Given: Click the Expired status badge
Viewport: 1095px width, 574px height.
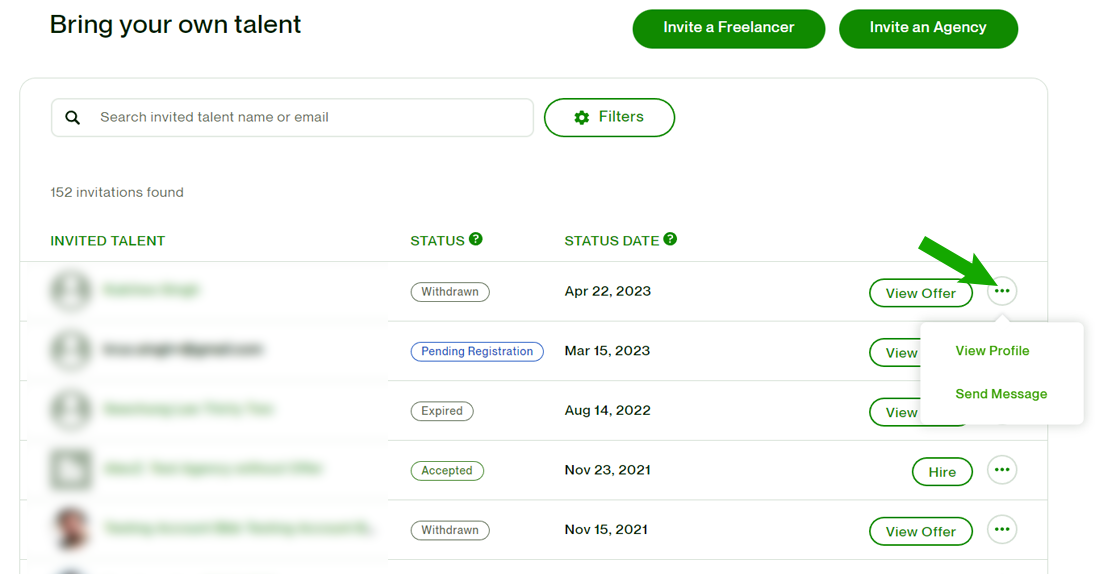Looking at the screenshot, I should pyautogui.click(x=442, y=411).
